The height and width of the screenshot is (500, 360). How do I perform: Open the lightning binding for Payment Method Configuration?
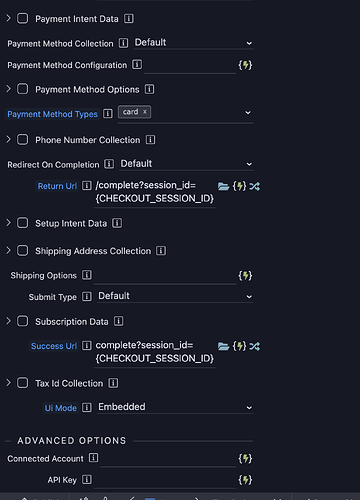click(x=245, y=65)
